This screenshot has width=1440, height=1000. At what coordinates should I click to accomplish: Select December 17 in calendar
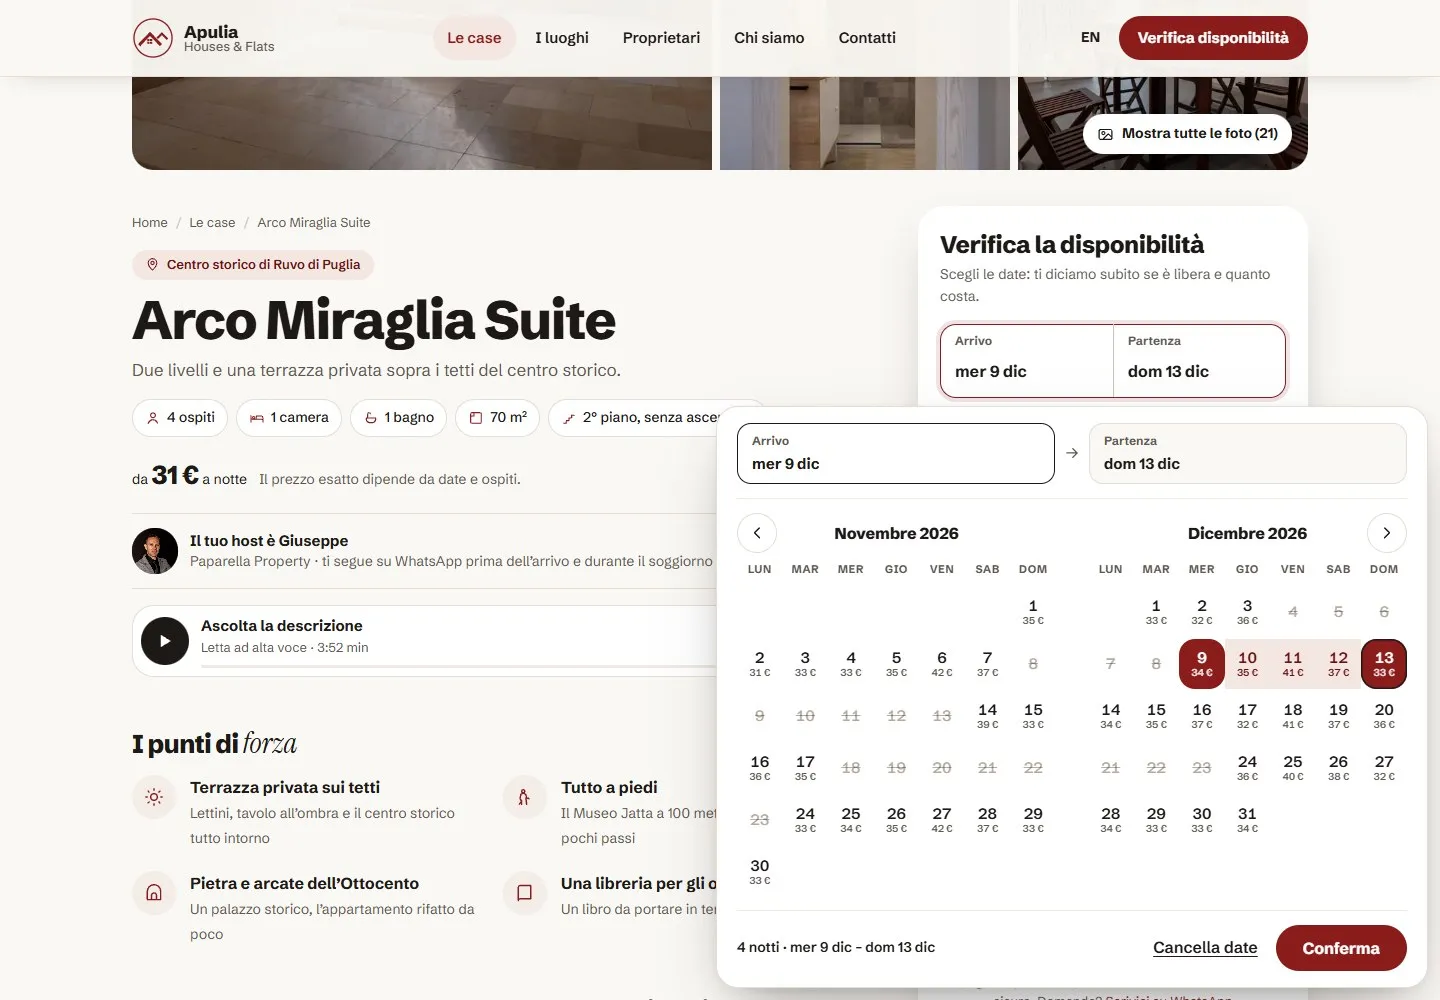1247,716
